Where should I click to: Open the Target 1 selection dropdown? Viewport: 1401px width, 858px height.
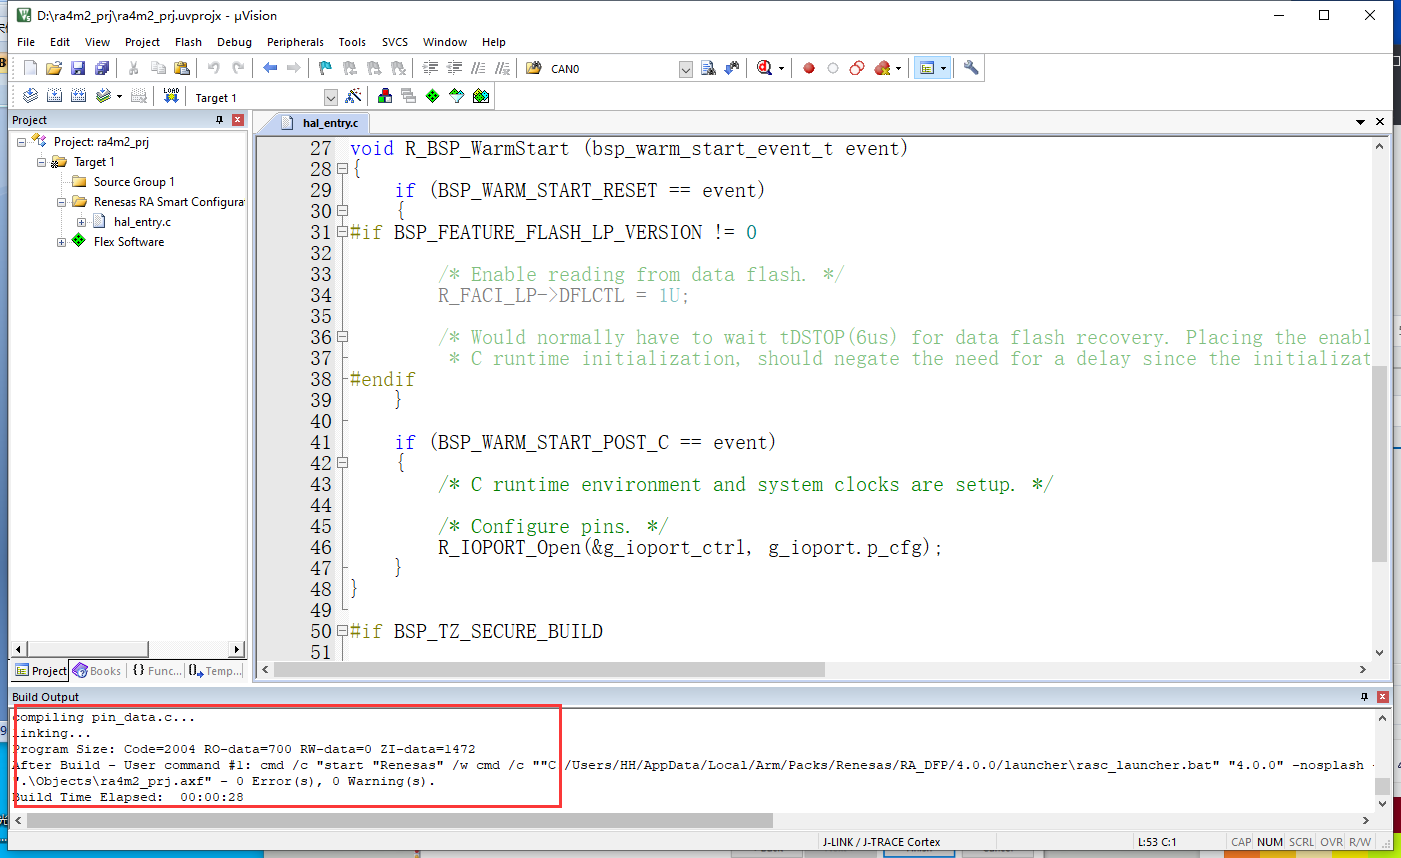330,97
